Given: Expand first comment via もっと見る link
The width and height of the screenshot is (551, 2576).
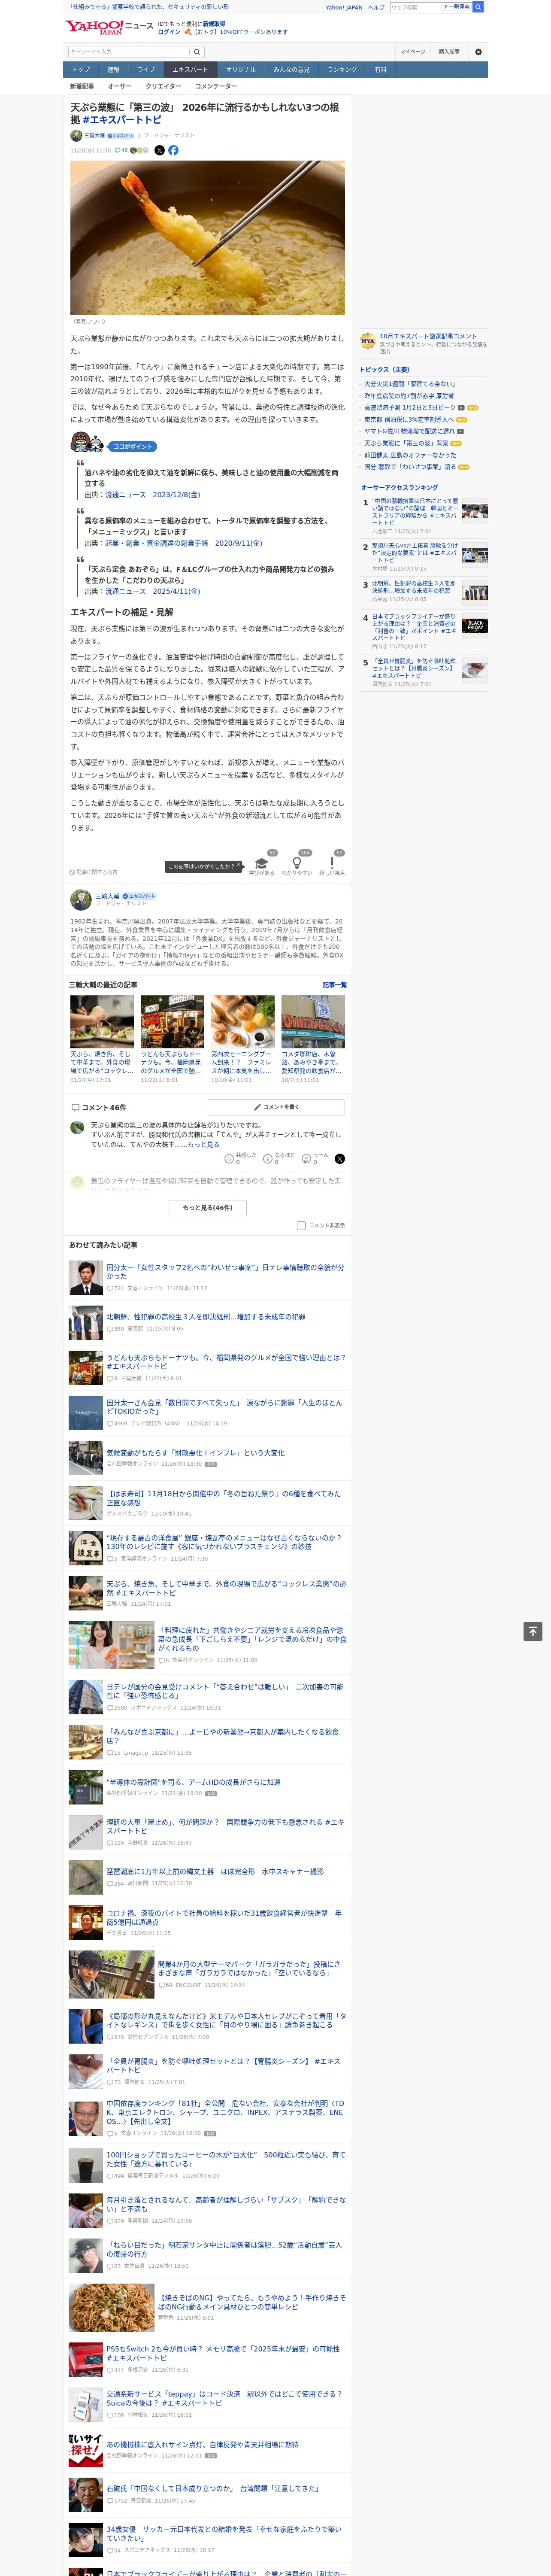Looking at the screenshot, I should (204, 1144).
